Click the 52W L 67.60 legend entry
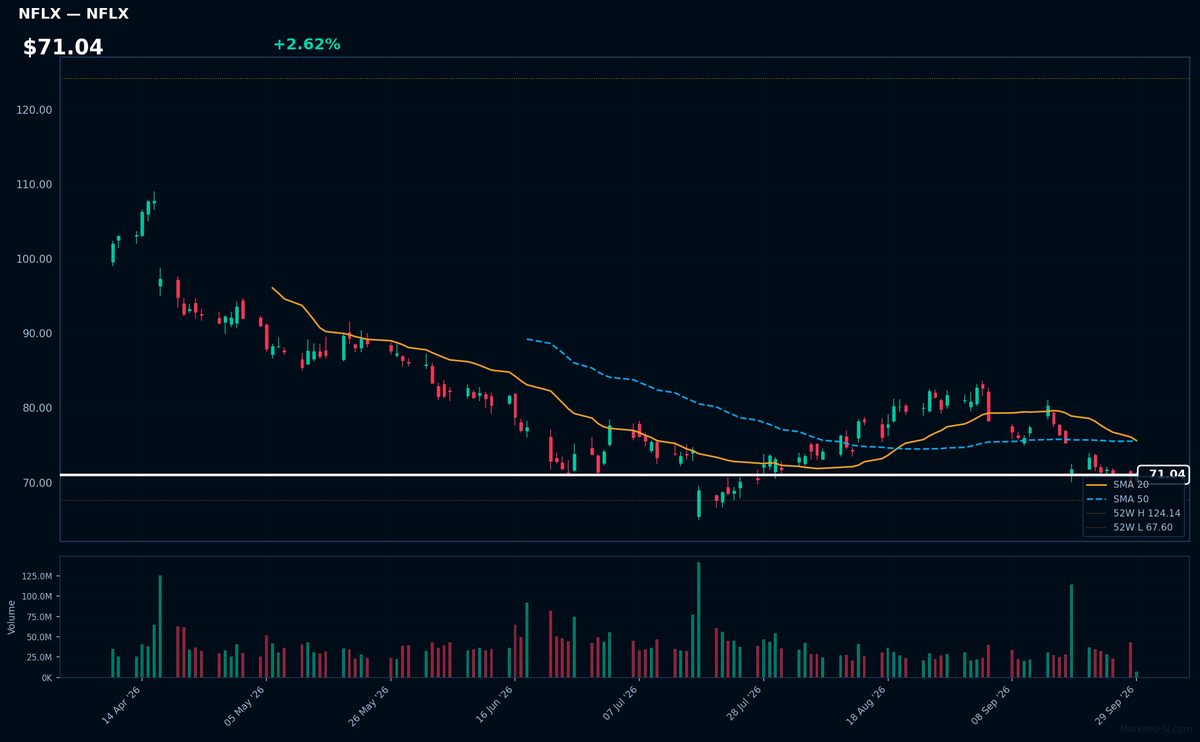The image size is (1200, 742). pyautogui.click(x=1143, y=527)
